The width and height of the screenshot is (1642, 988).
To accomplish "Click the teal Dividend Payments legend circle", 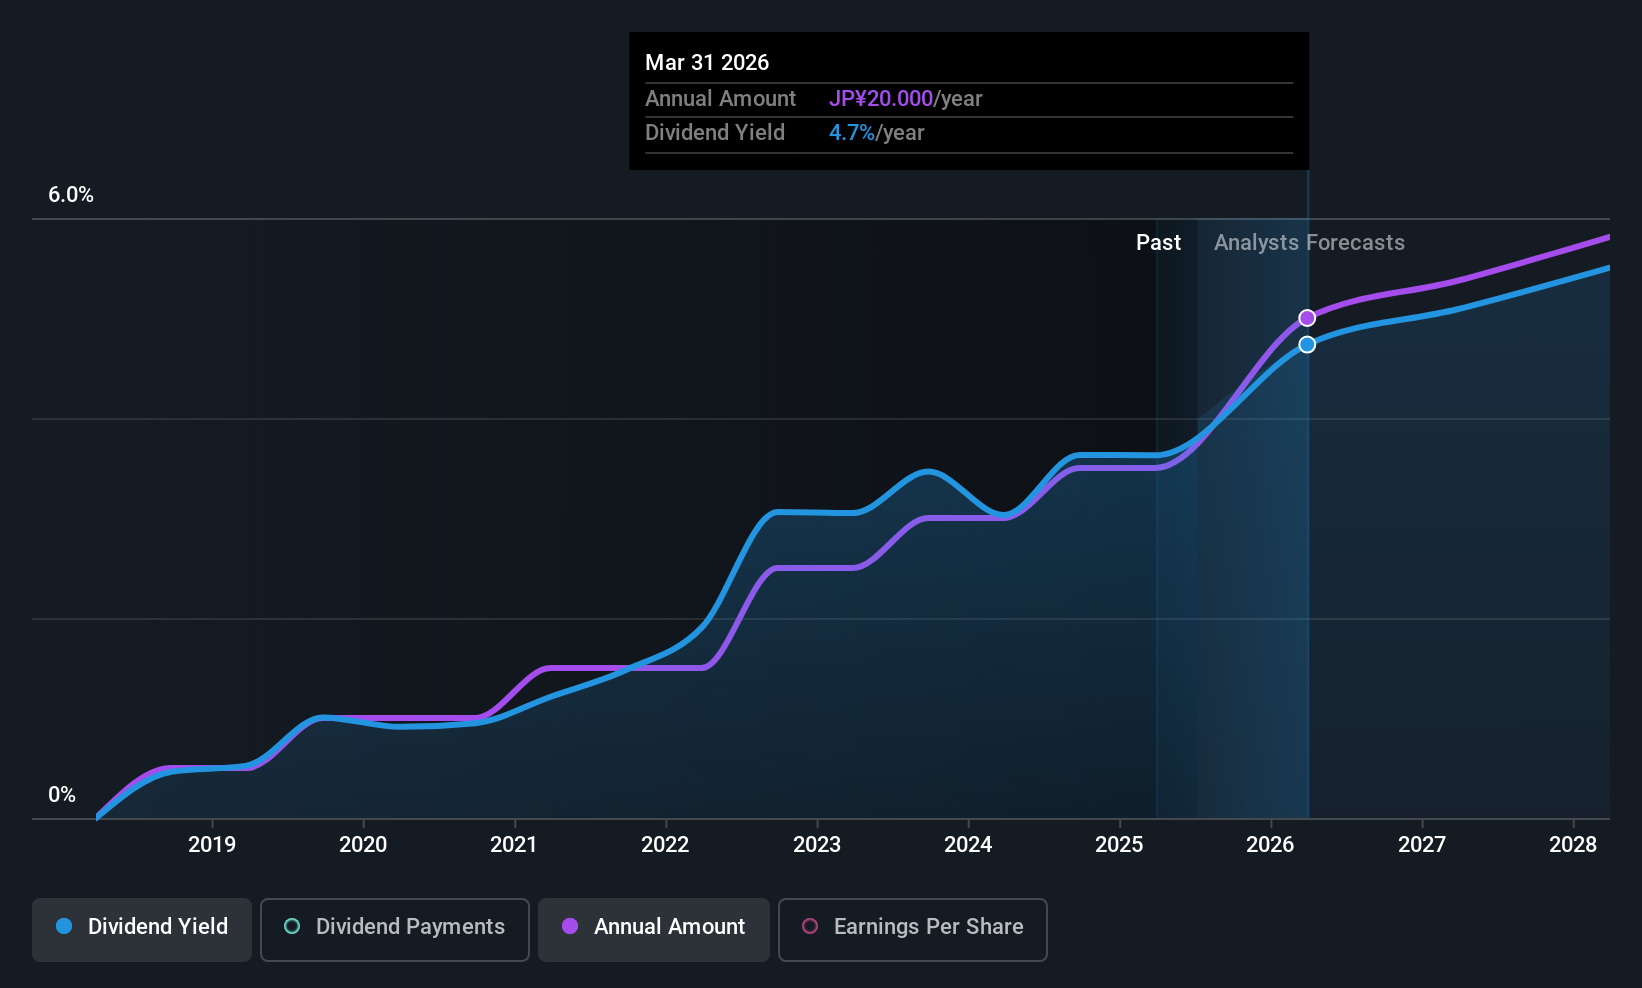I will point(292,926).
